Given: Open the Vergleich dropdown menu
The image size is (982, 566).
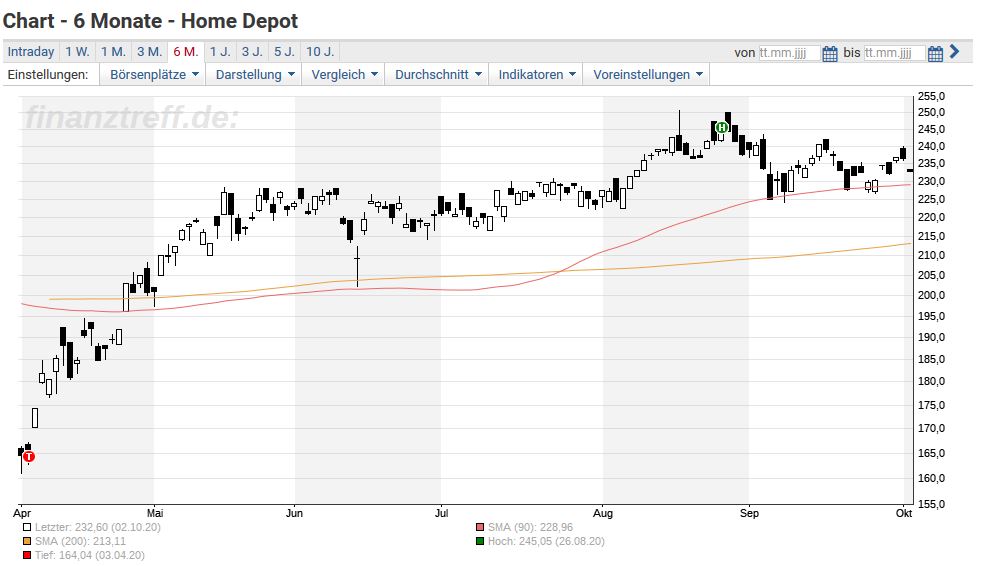Looking at the screenshot, I should 344,75.
